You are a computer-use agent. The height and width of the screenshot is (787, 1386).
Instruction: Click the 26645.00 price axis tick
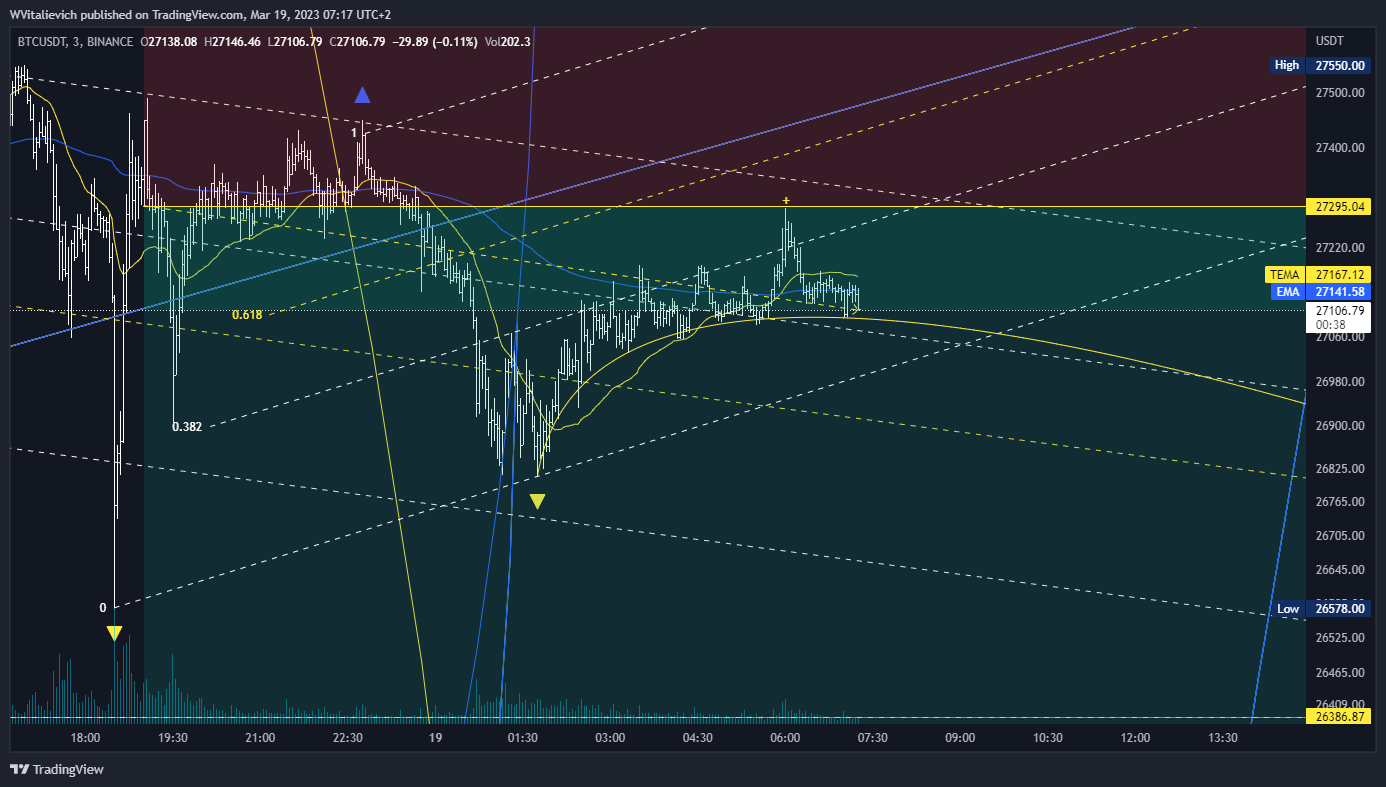pyautogui.click(x=1340, y=570)
